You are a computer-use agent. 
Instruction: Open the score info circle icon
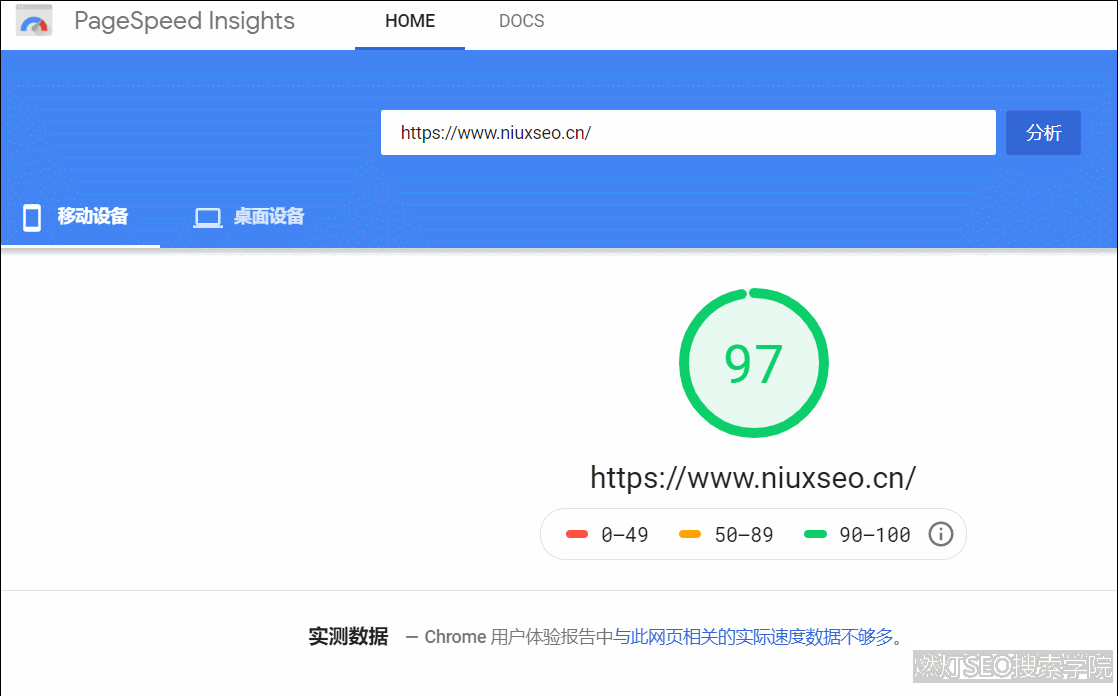[x=940, y=534]
